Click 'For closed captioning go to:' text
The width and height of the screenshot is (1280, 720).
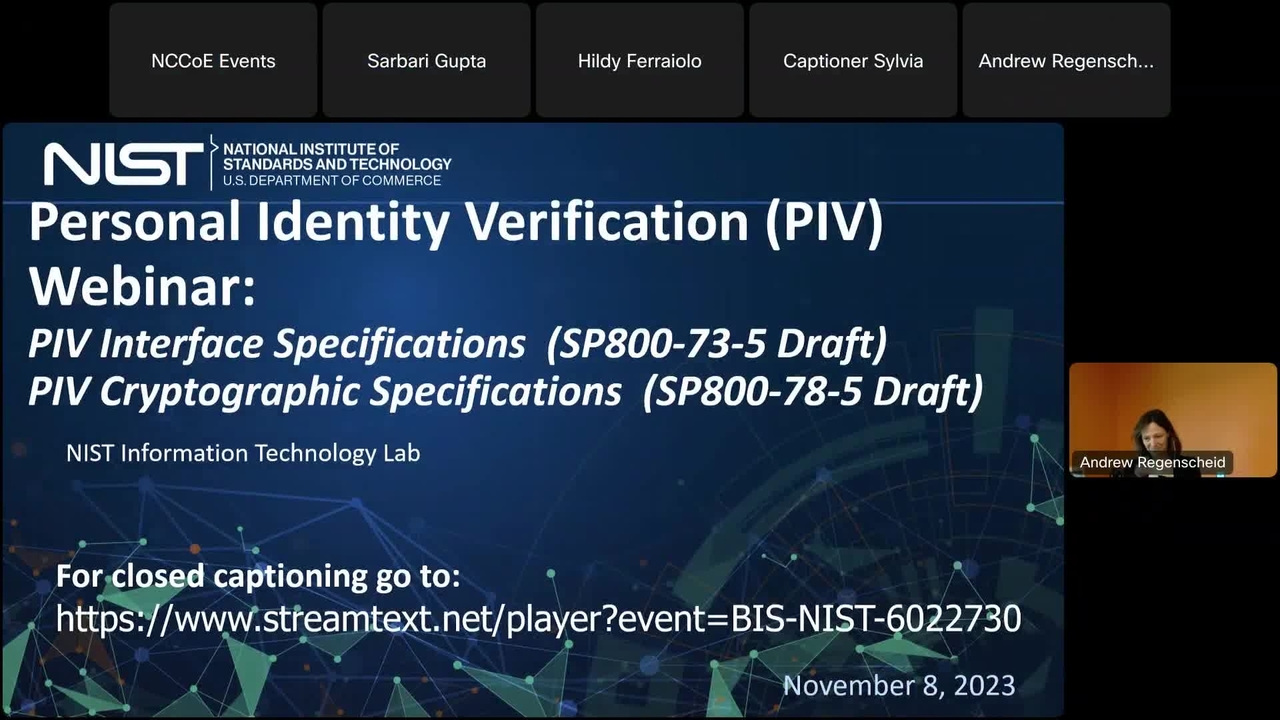(258, 576)
